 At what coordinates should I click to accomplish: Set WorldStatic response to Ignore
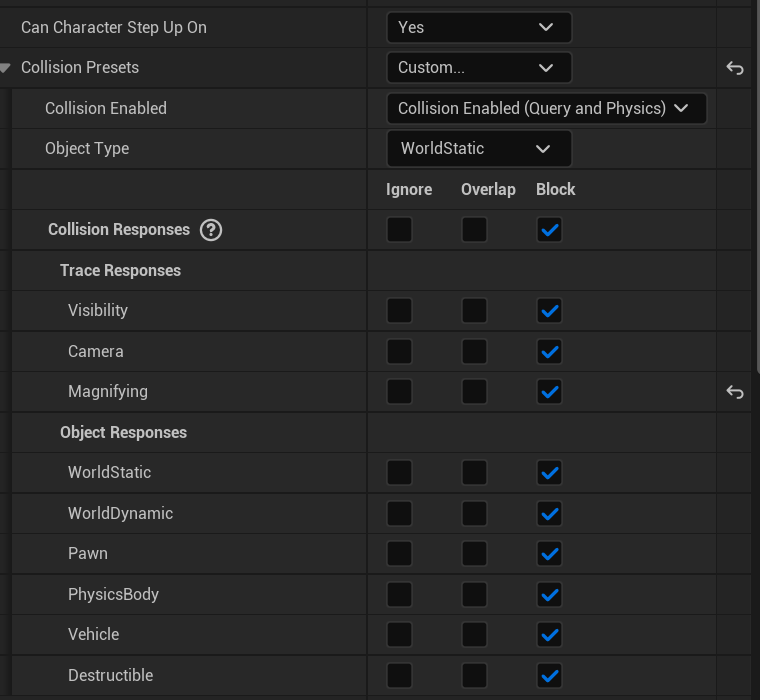click(399, 473)
